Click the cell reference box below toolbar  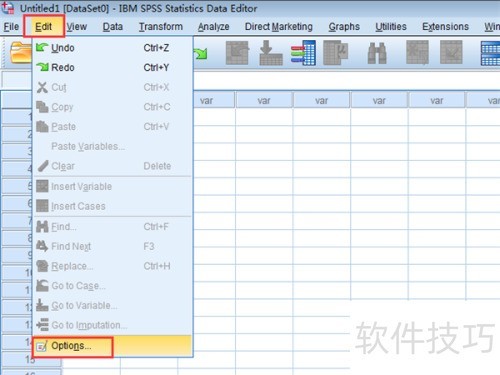(x=17, y=80)
